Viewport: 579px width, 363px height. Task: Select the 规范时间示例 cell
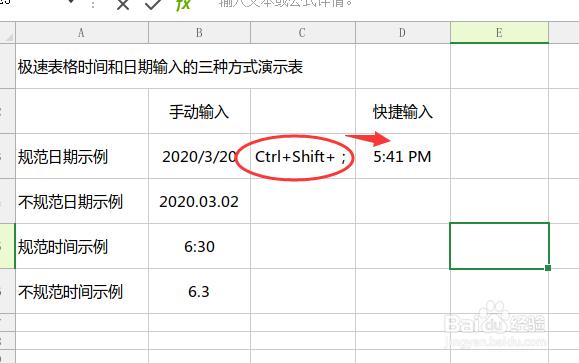tap(82, 246)
